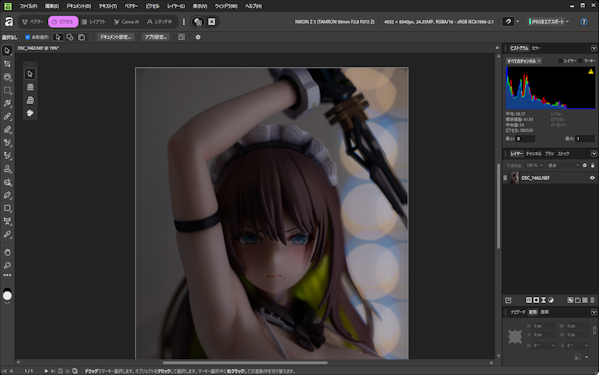Open the Help menu
This screenshot has height=375, width=599.
253,6
